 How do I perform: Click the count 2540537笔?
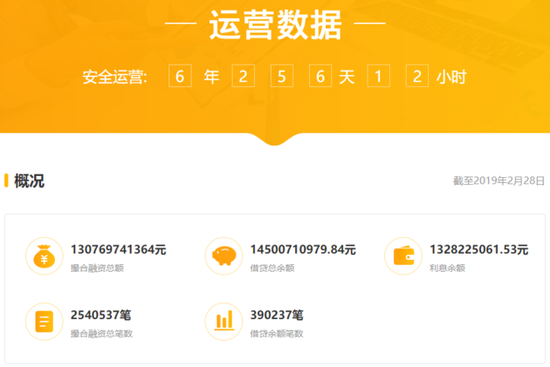pos(101,315)
